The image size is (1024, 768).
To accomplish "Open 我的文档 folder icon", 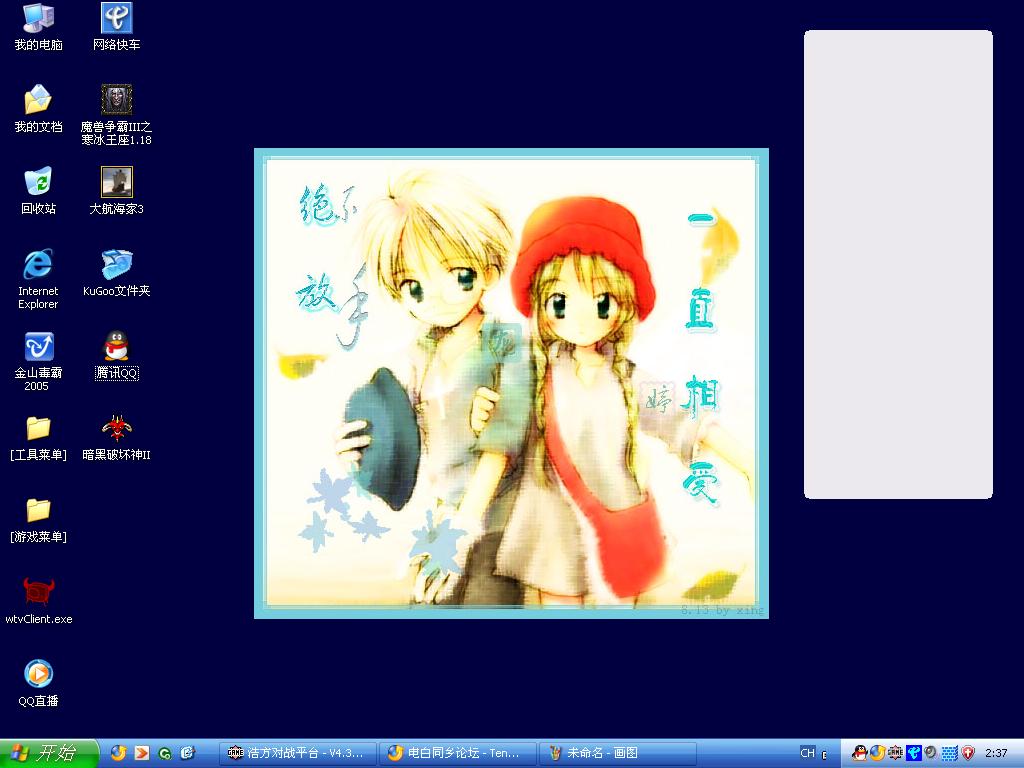I will pyautogui.click(x=38, y=100).
